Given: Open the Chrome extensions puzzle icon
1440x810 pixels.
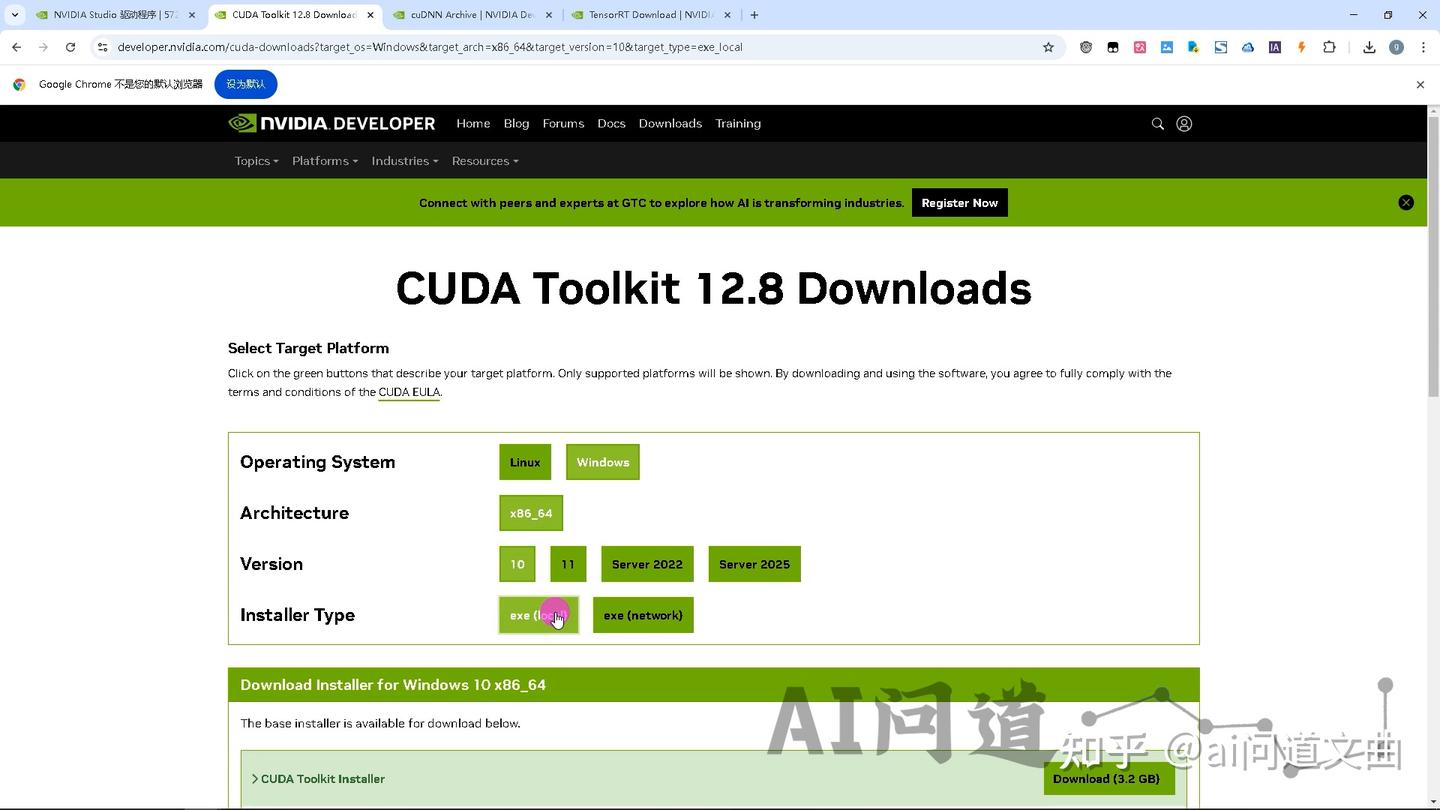Looking at the screenshot, I should point(1330,47).
